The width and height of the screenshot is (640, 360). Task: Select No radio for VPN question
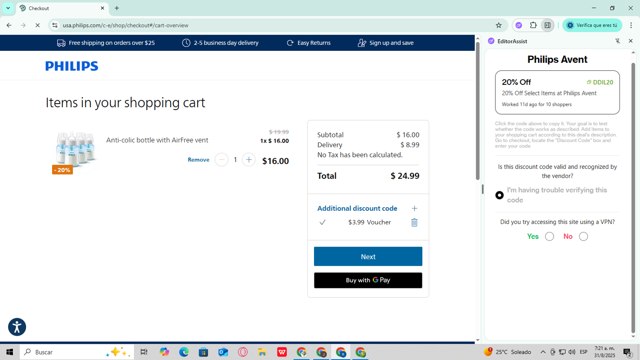click(x=583, y=236)
